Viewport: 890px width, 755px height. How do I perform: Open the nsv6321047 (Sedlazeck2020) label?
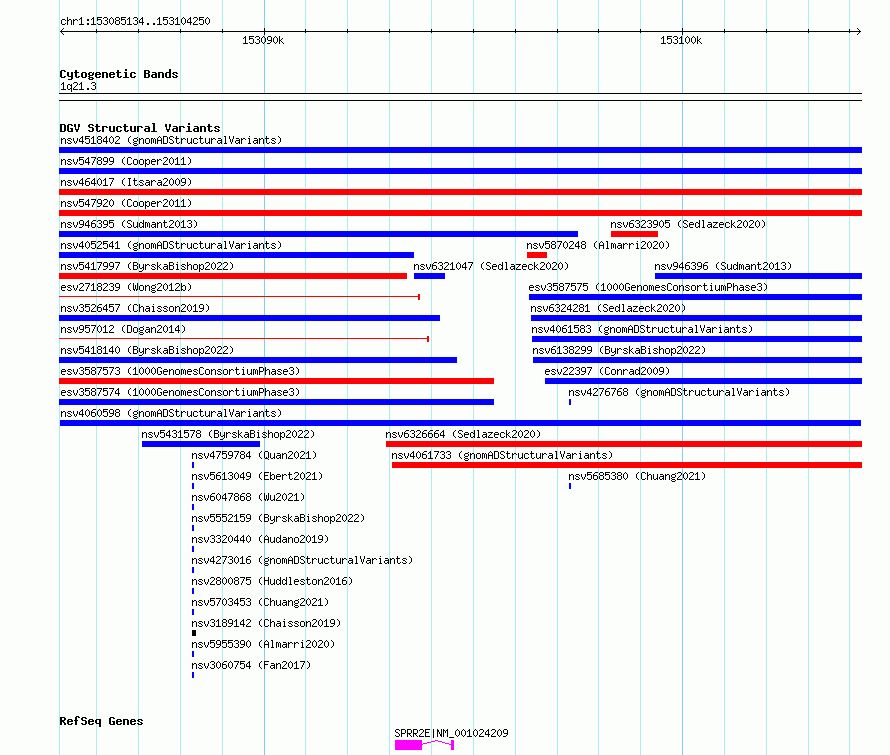point(491,266)
